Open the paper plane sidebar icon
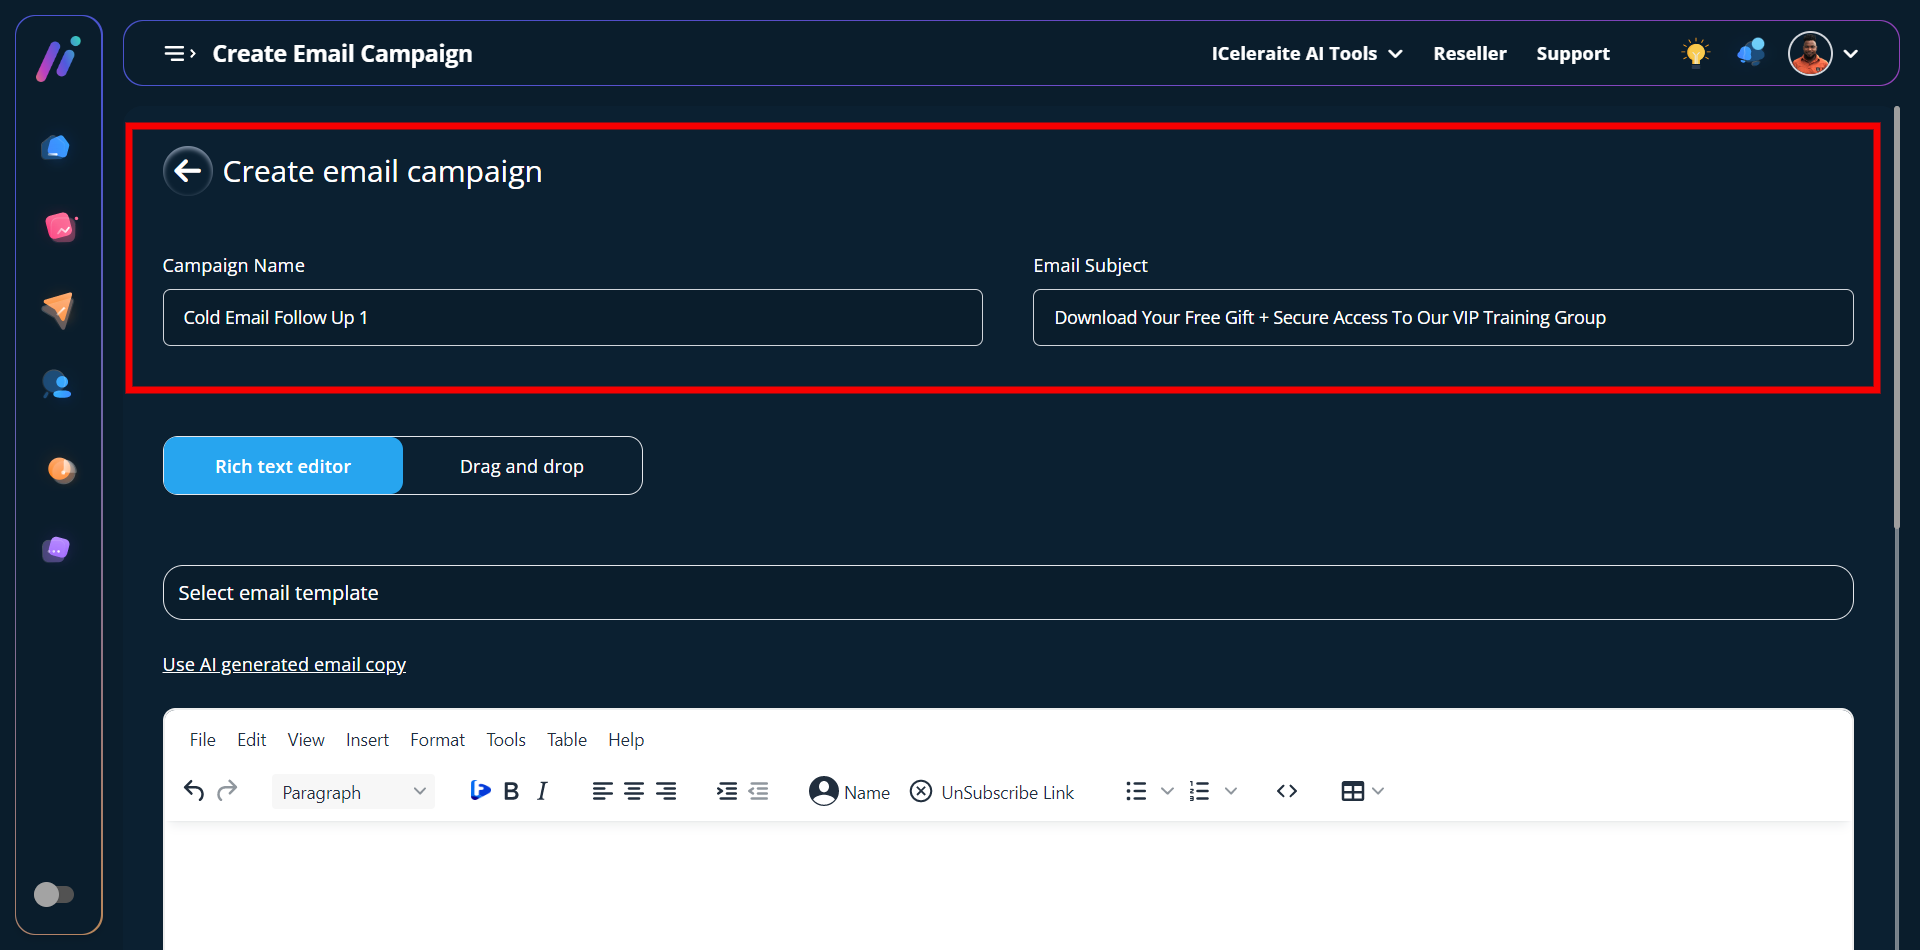Screen dimensions: 1920x950 coord(58,309)
